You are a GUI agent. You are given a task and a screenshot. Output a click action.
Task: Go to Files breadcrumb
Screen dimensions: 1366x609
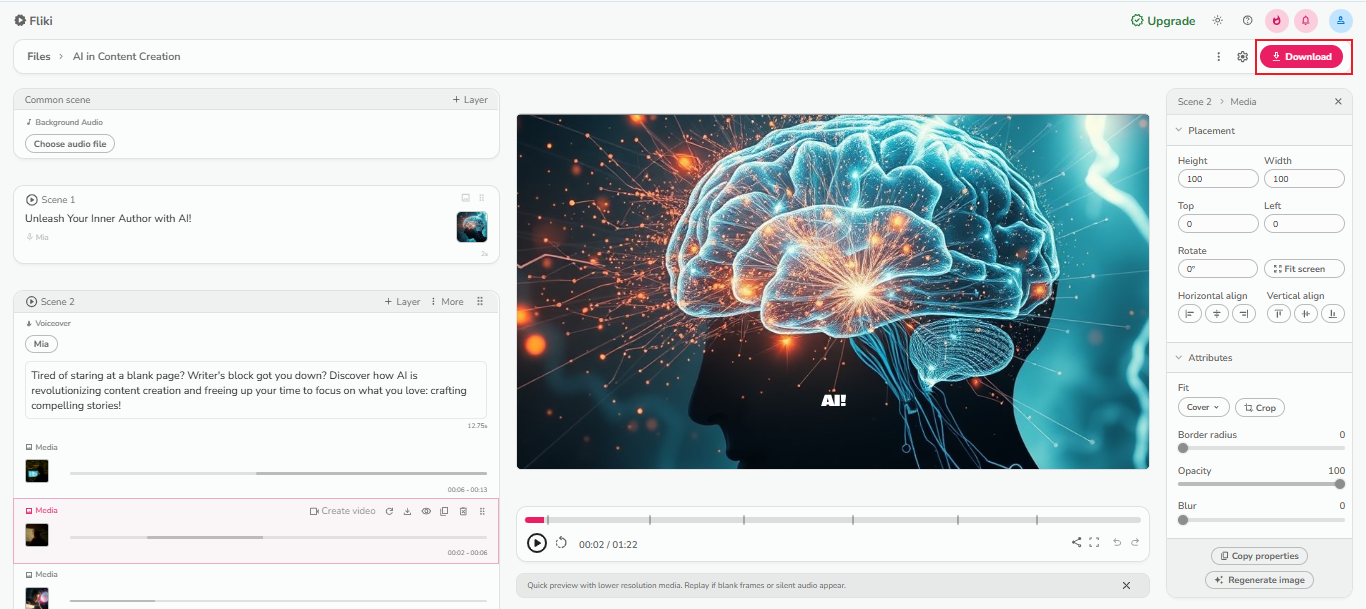[x=39, y=57]
